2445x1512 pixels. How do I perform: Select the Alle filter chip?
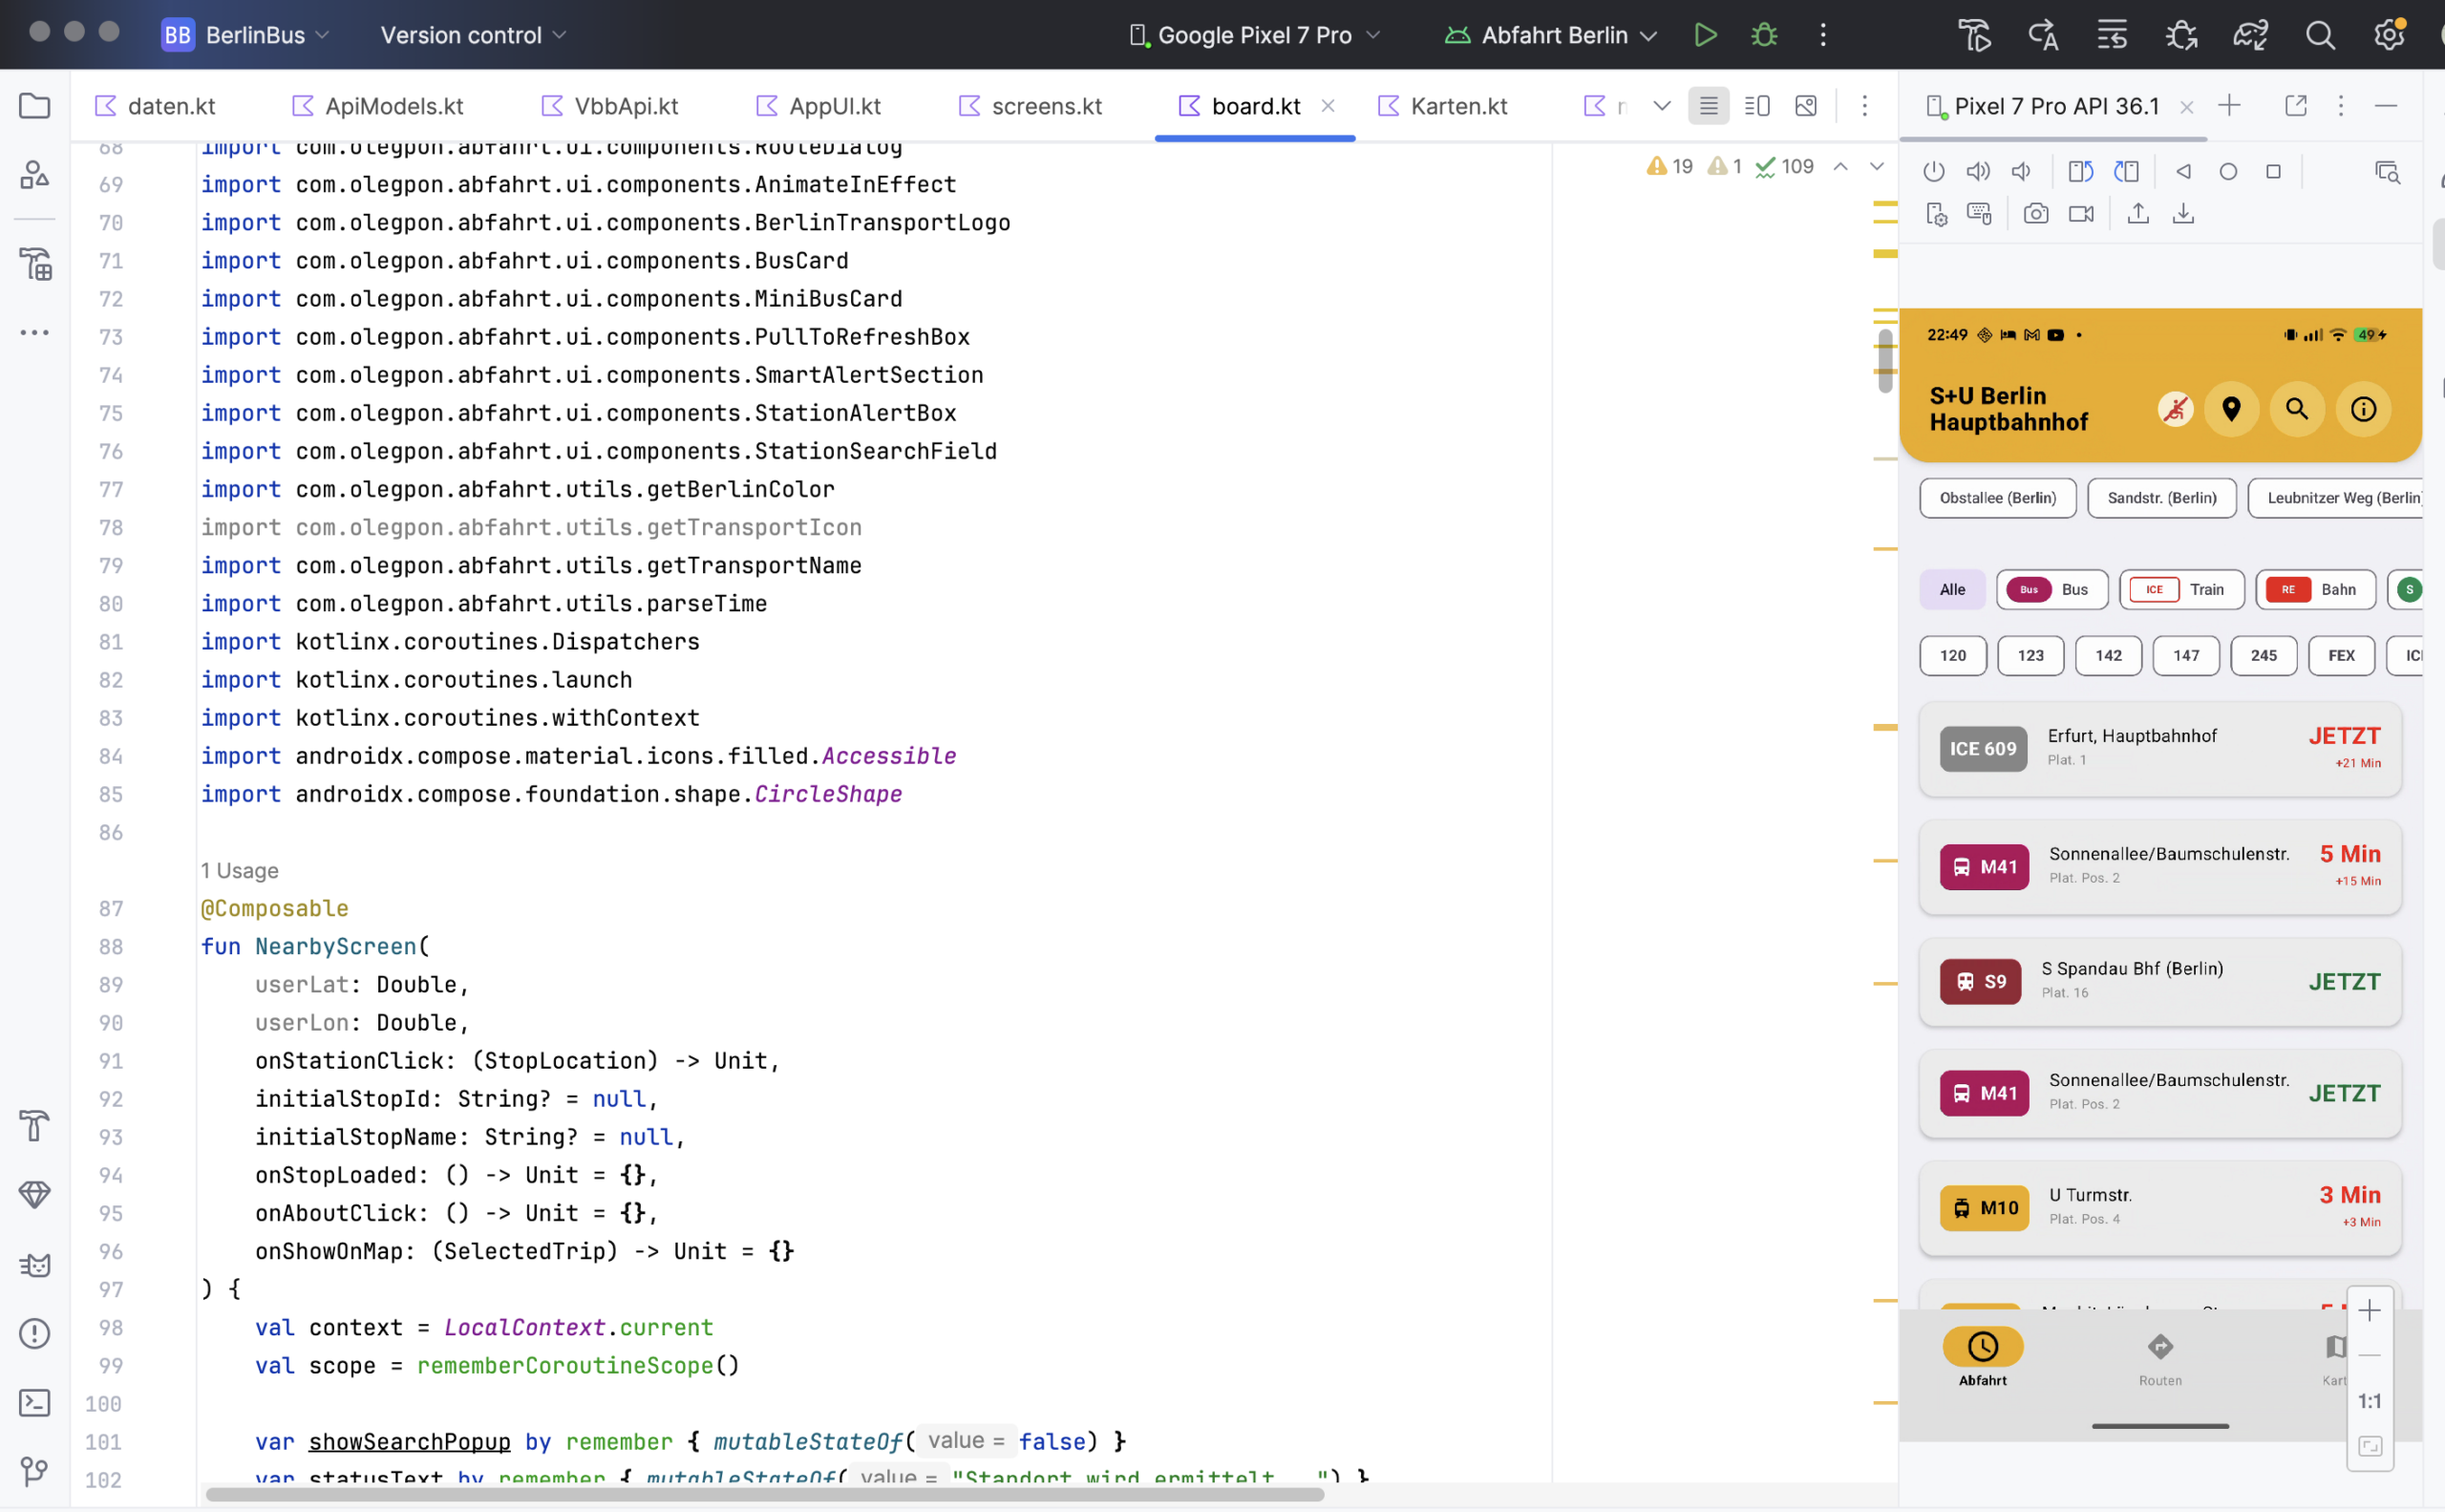(1952, 589)
